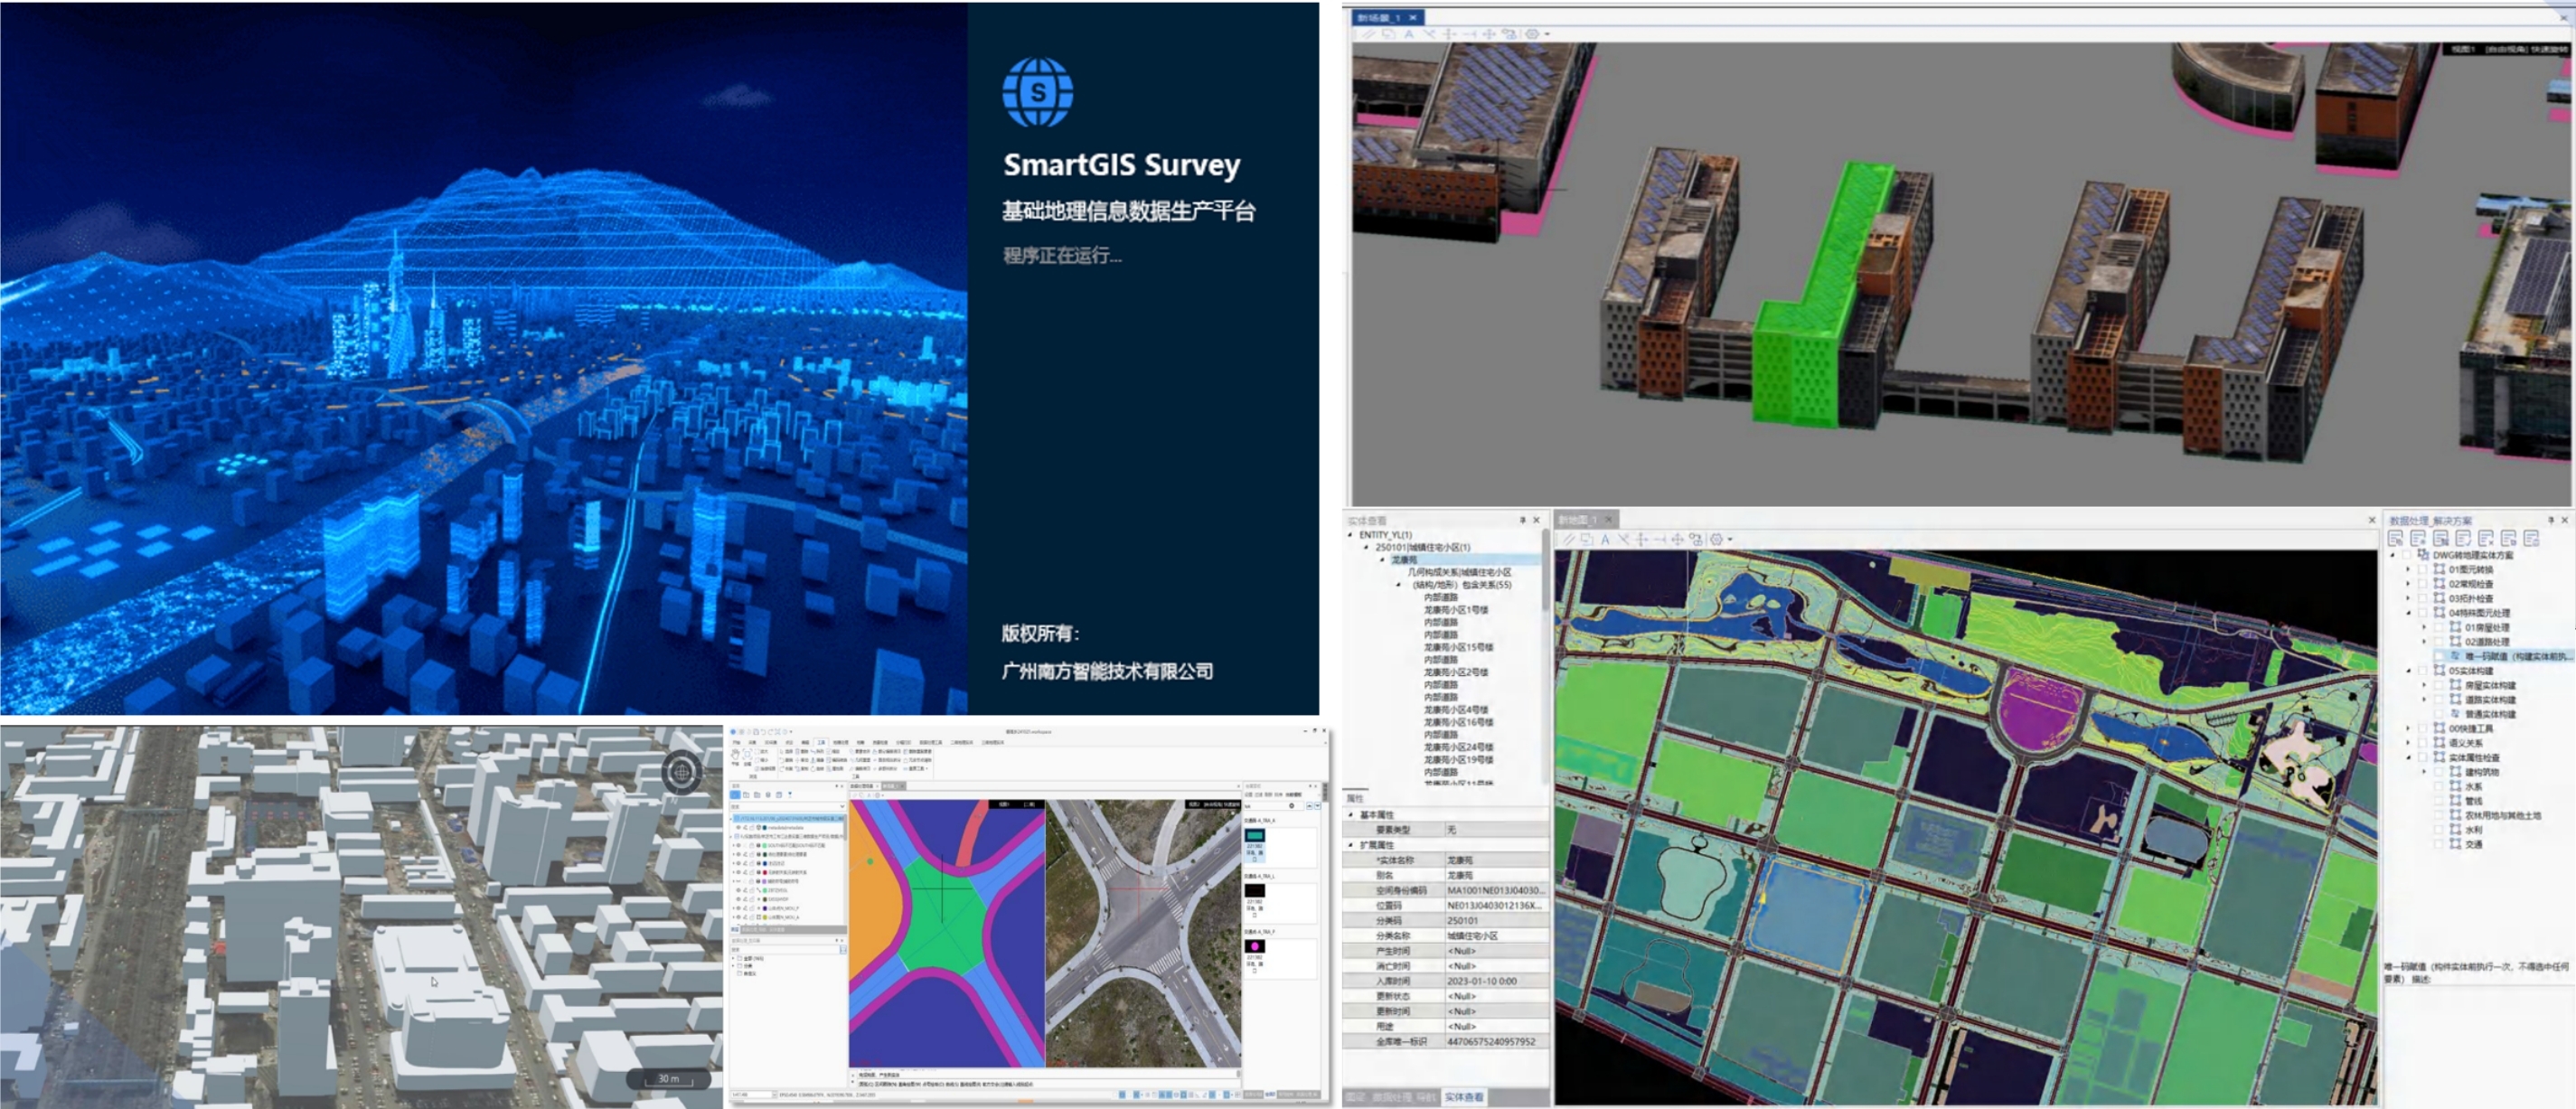Screen dimensions: 2576x1109
Task: Click the last scheme icon in 数据处理 toolbar
Action: click(2532, 538)
